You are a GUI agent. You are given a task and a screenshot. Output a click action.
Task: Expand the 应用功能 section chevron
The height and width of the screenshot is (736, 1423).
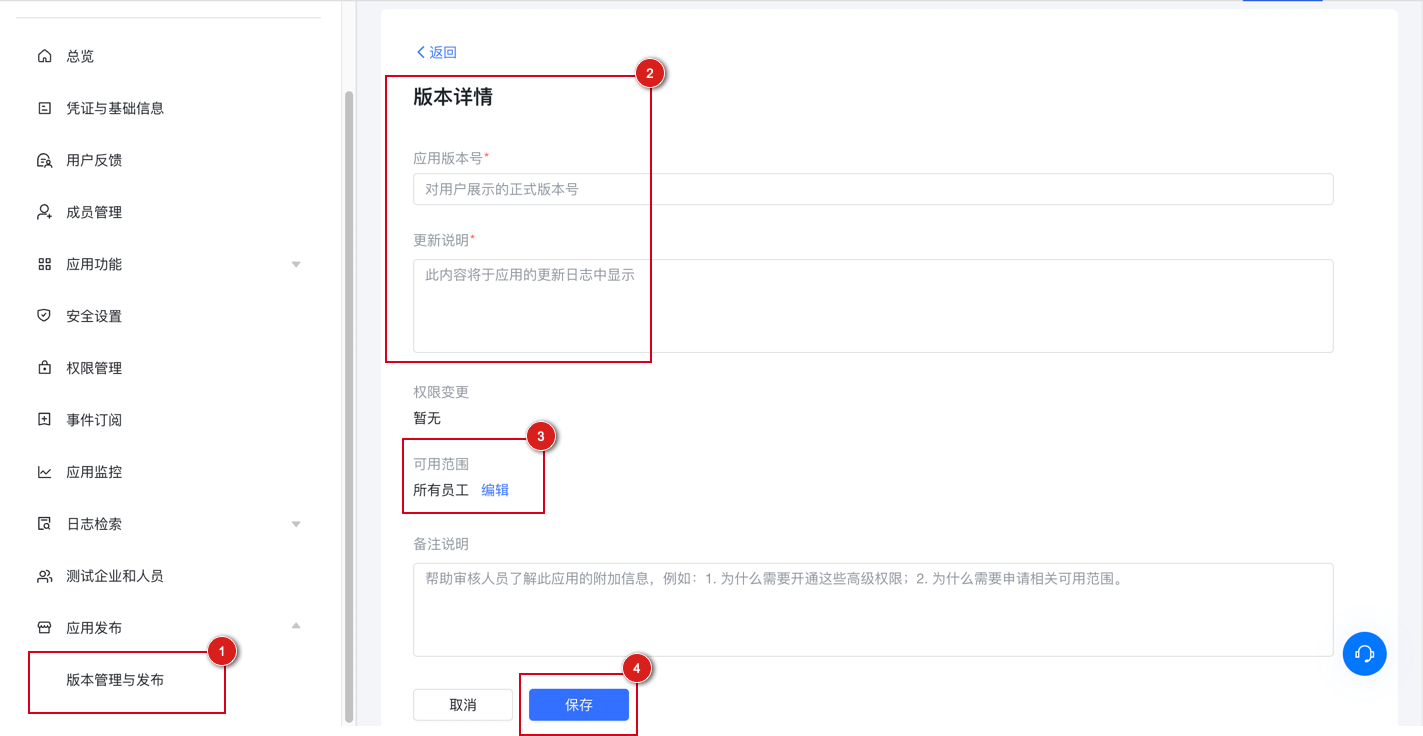tap(296, 264)
